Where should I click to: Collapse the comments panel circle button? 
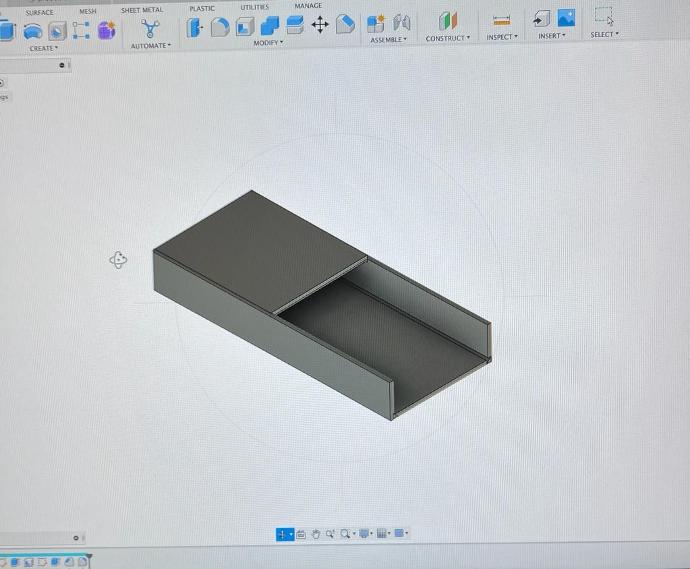click(x=76, y=538)
